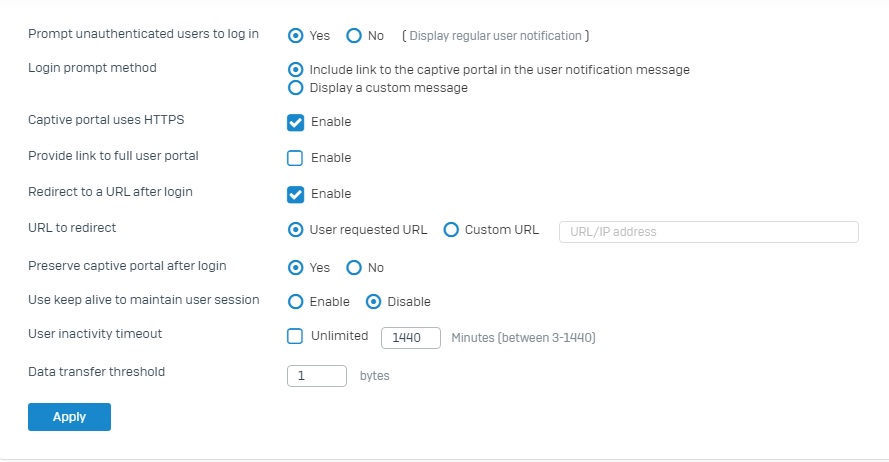This screenshot has height=462, width=889.
Task: Click the URL/IP address input field
Action: coord(709,232)
